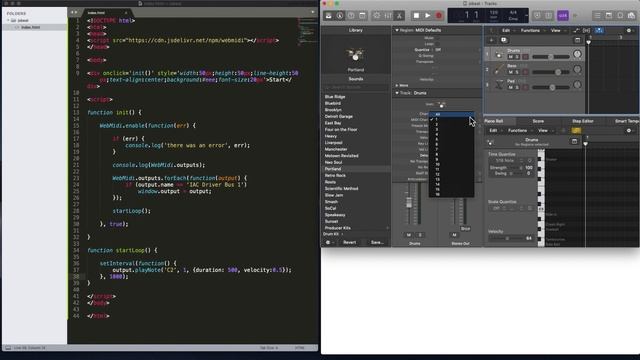Click the Pad track keyboard icon
Image resolution: width=640 pixels, height=360 pixels.
pyautogui.click(x=499, y=85)
